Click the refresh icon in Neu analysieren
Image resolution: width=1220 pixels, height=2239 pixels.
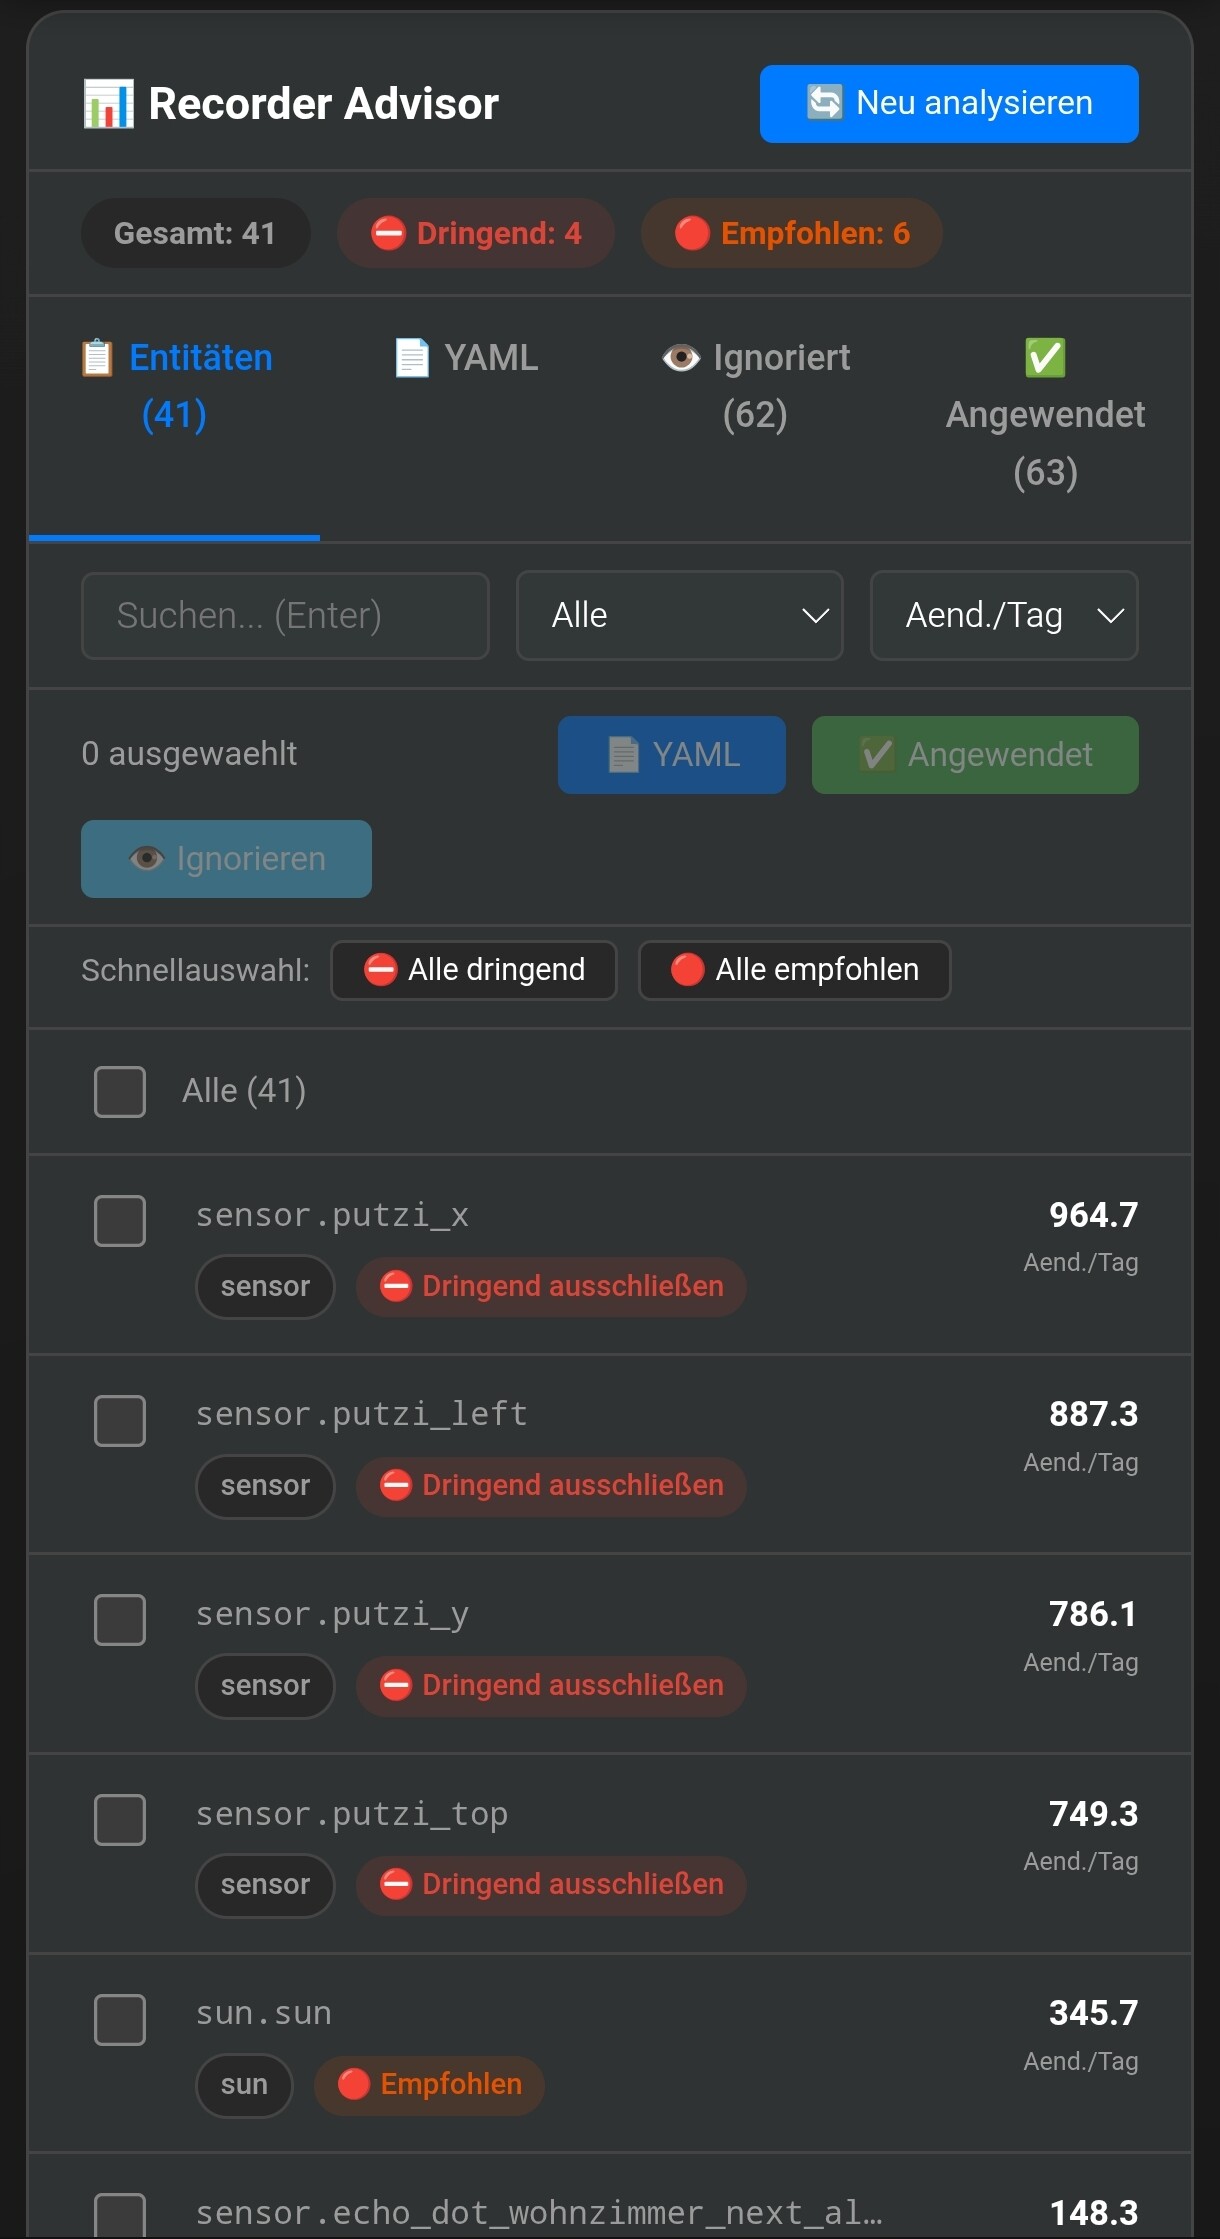point(825,102)
